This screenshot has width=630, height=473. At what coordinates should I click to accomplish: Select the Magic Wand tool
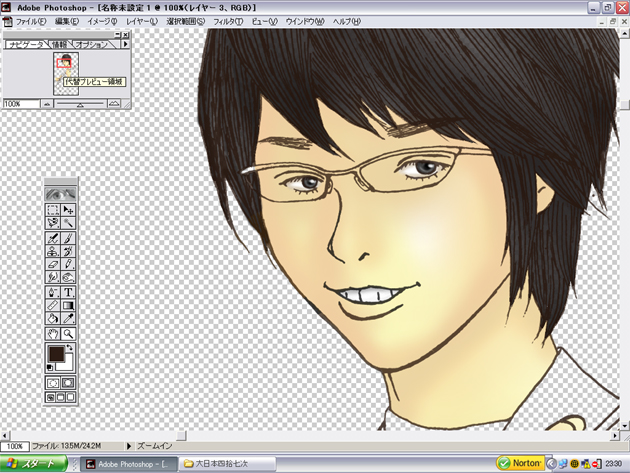(x=68, y=223)
